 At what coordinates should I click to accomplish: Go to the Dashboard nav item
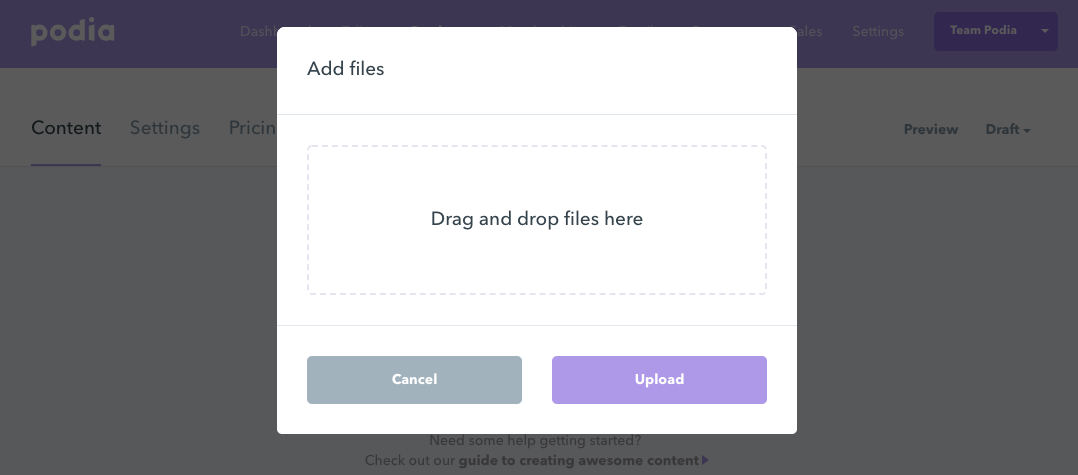(x=258, y=31)
